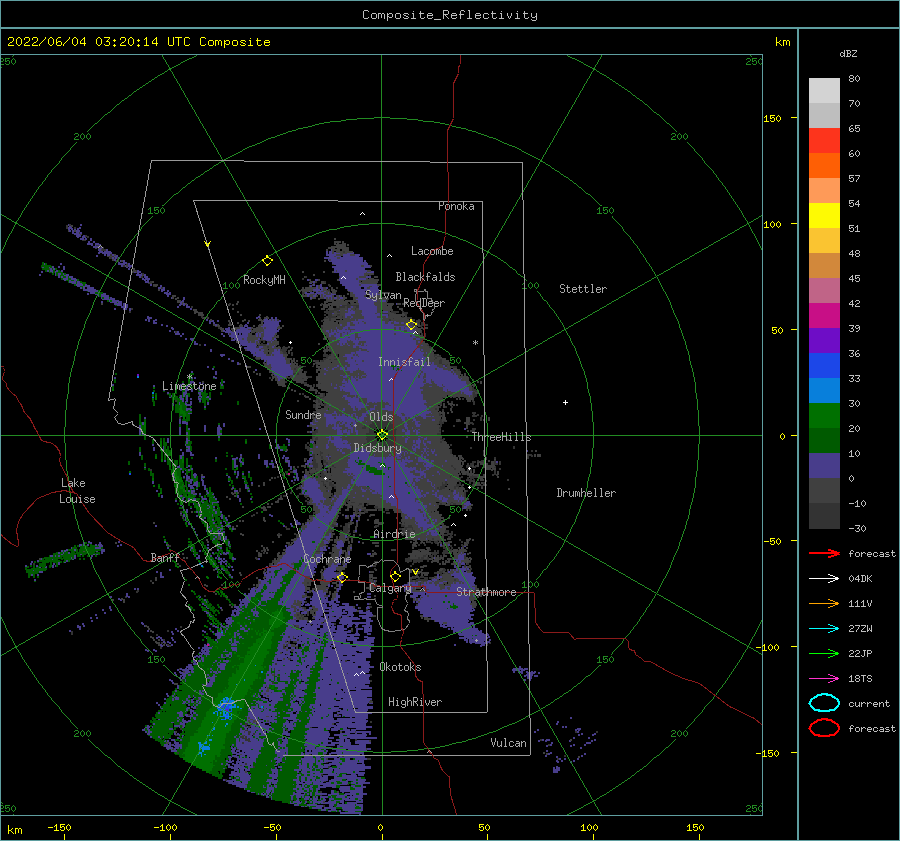Click the Lake Louise label
This screenshot has height=841, width=900.
coord(77,491)
